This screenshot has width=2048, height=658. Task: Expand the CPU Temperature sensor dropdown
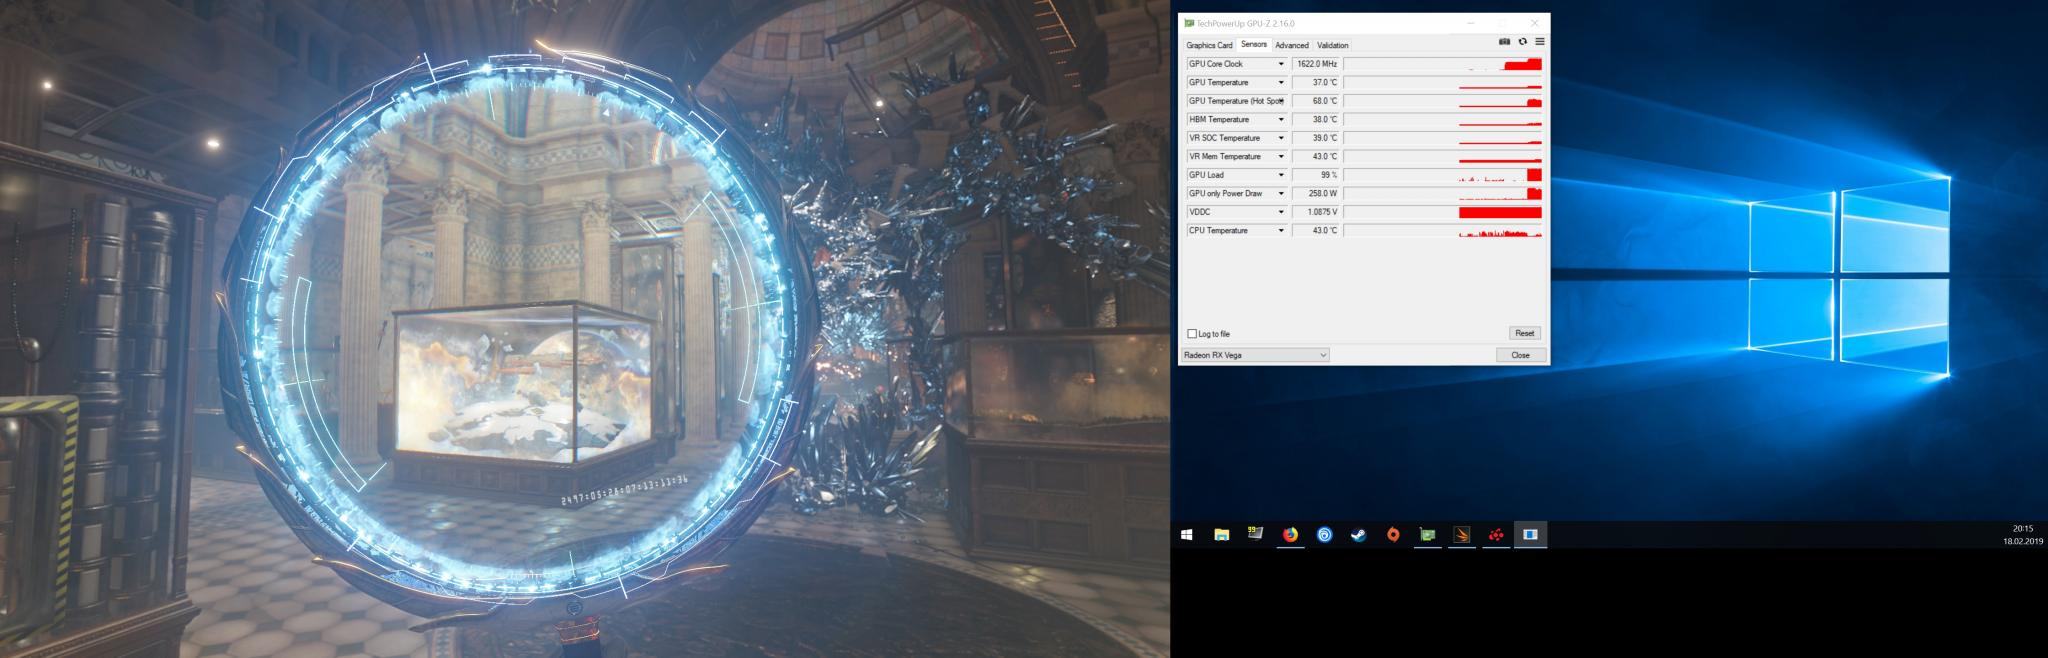point(1281,230)
